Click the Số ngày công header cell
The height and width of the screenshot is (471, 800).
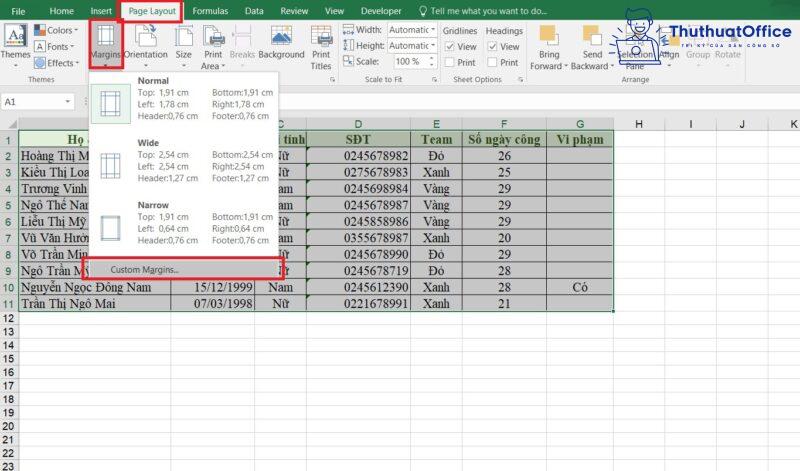(x=504, y=139)
